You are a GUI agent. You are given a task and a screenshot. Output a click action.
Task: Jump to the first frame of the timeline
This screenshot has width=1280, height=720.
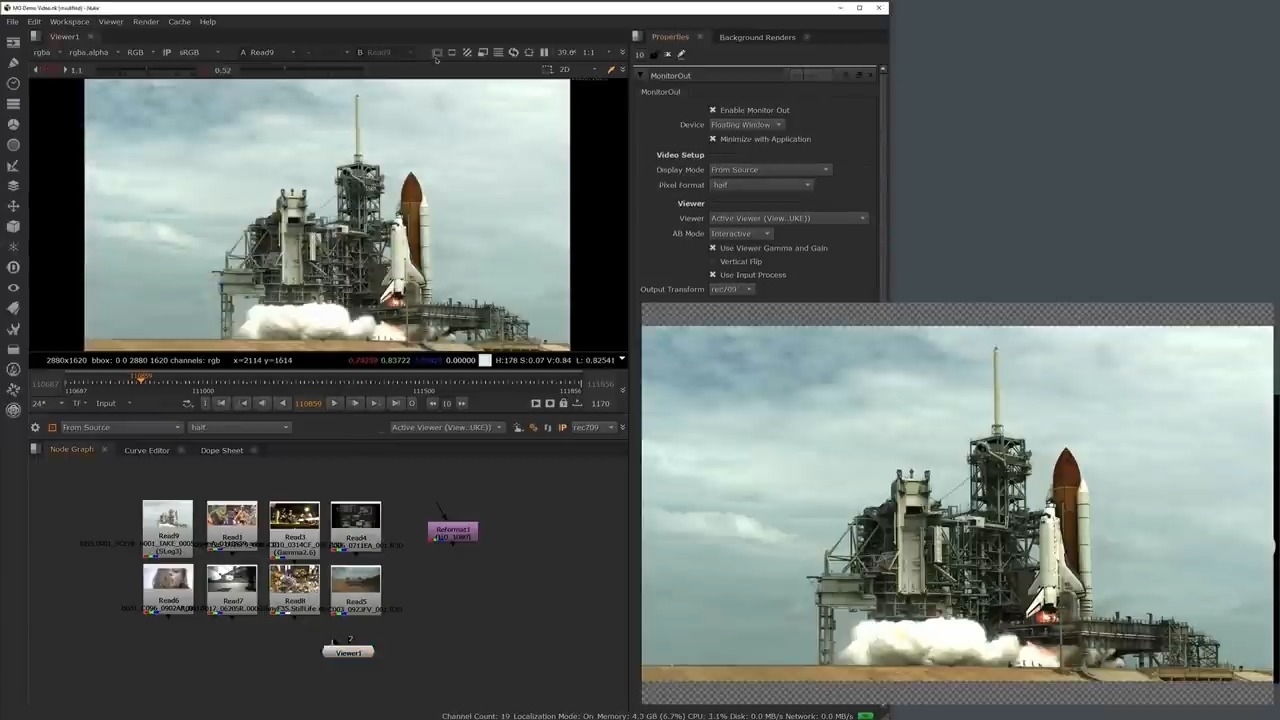[221, 403]
